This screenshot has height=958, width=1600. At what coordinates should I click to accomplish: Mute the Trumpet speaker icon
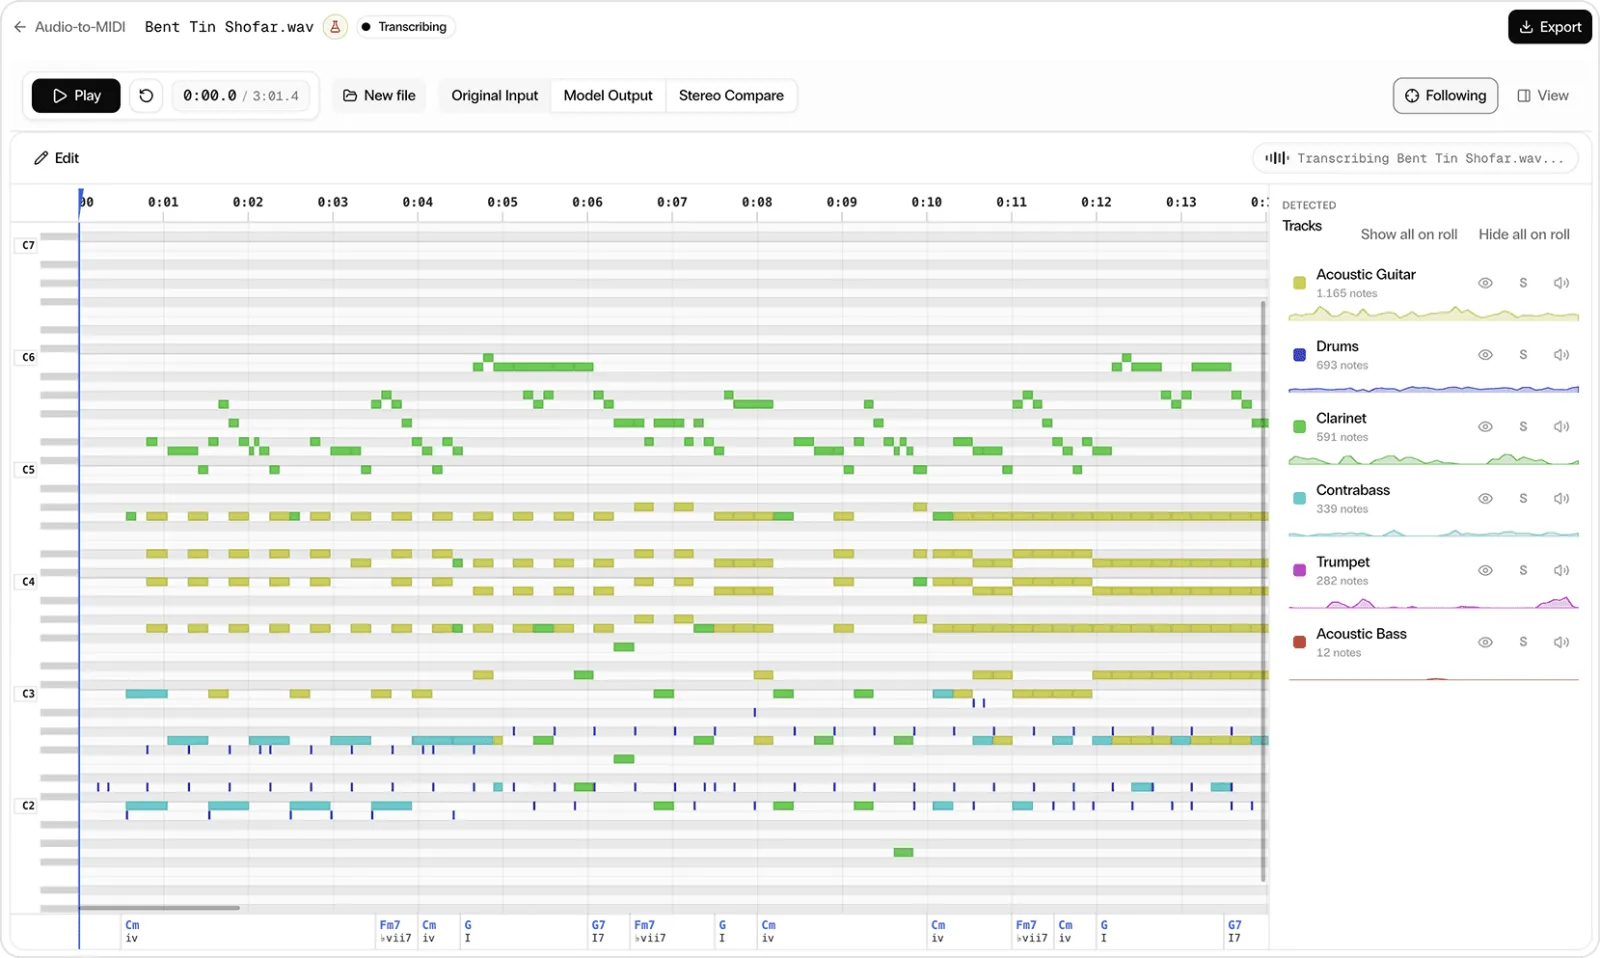(x=1561, y=571)
